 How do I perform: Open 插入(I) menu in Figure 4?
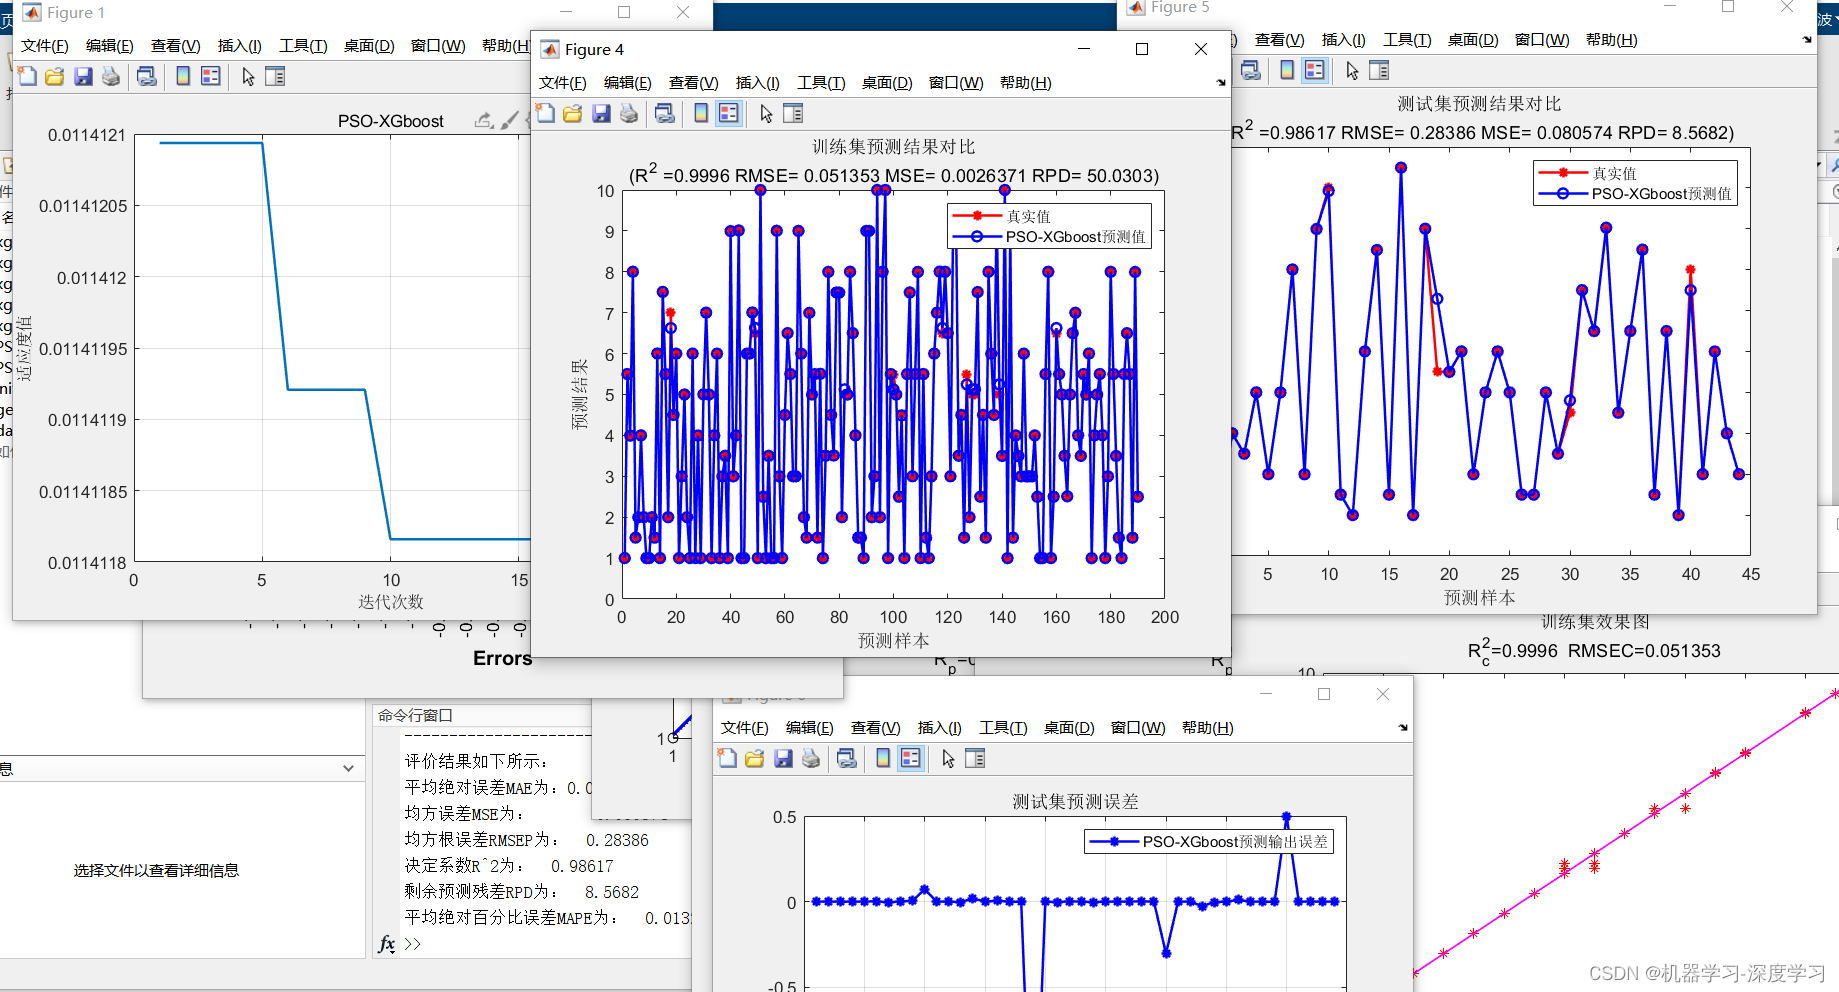click(758, 83)
